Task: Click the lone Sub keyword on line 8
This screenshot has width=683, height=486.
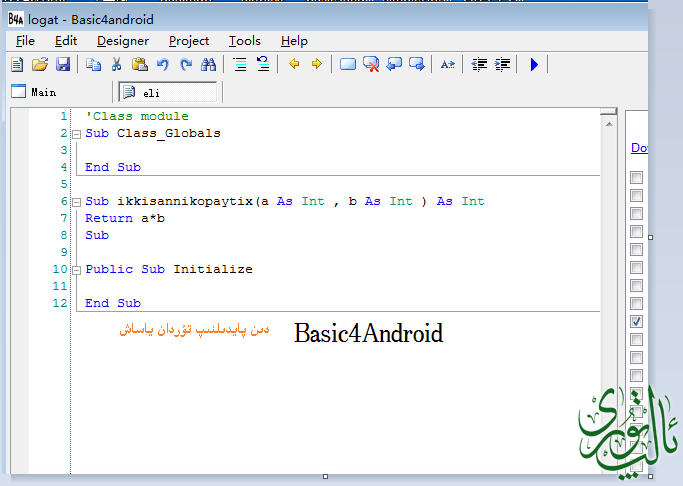Action: [97, 235]
